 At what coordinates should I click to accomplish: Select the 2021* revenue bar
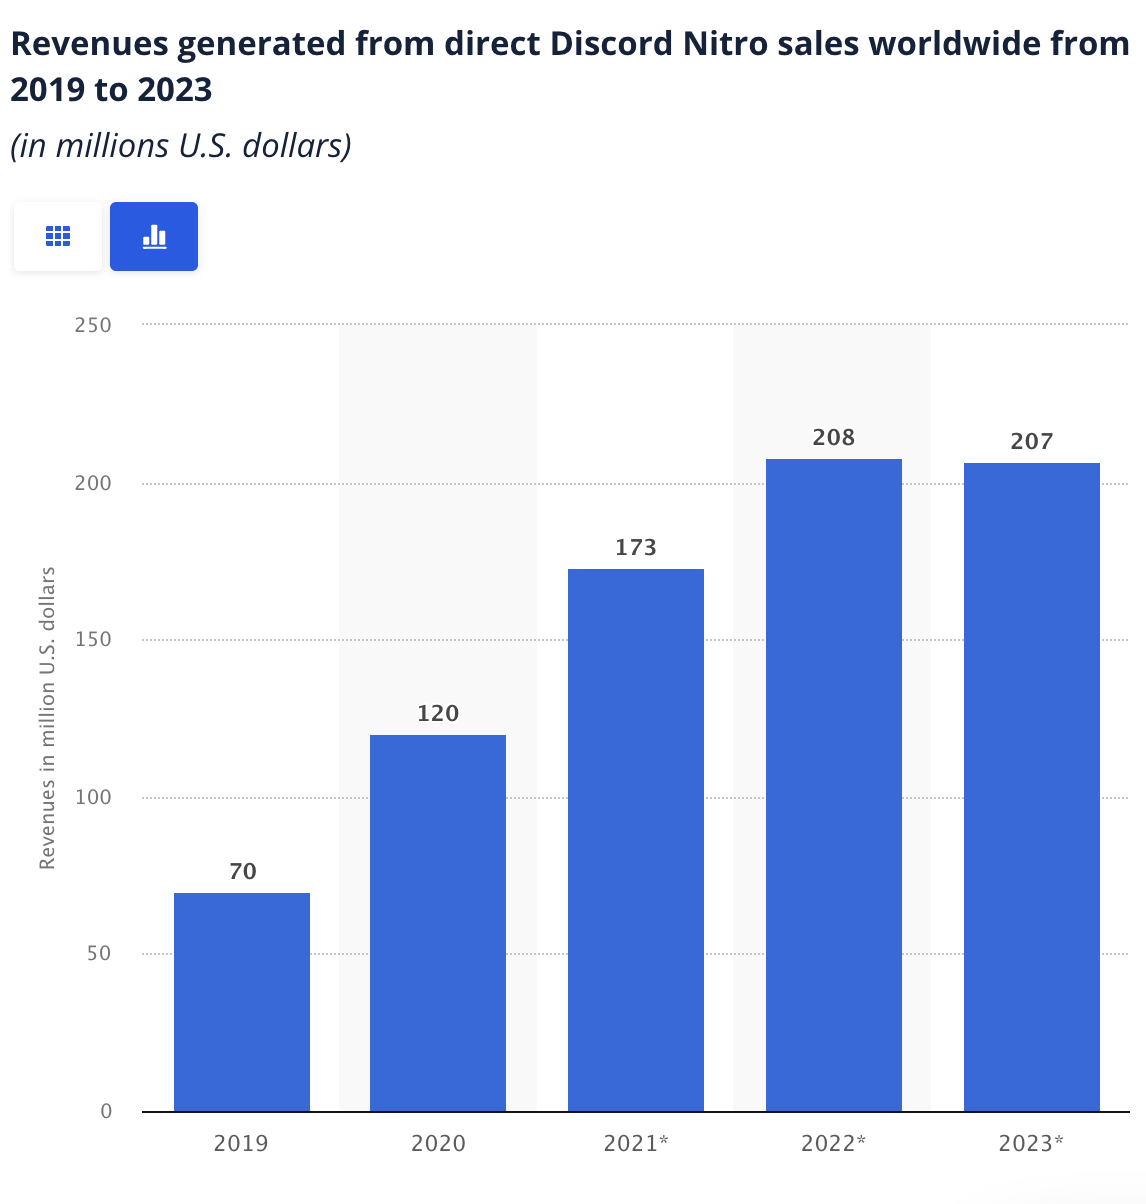pos(636,840)
